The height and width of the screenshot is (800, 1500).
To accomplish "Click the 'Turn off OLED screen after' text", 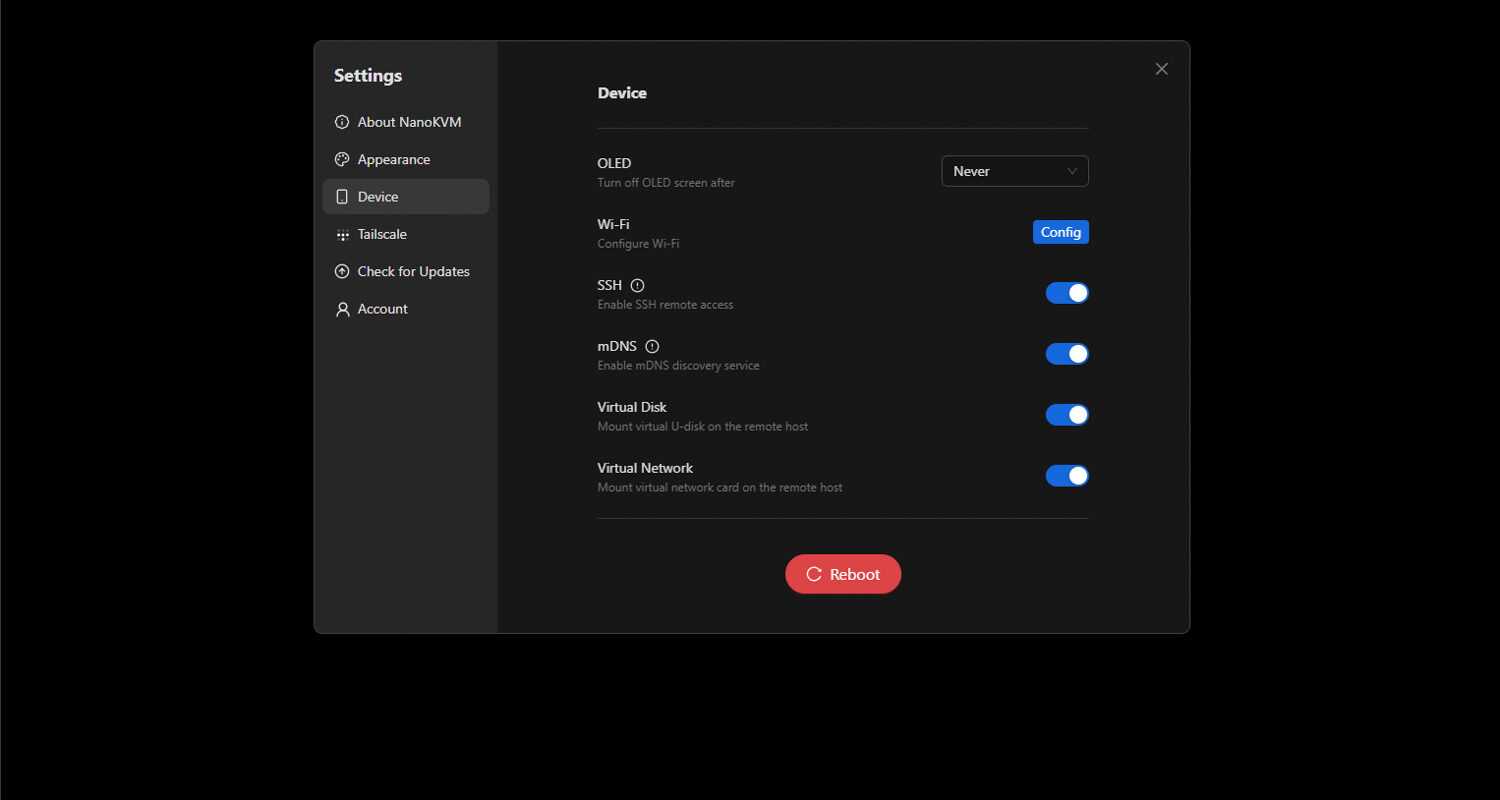I will click(666, 183).
